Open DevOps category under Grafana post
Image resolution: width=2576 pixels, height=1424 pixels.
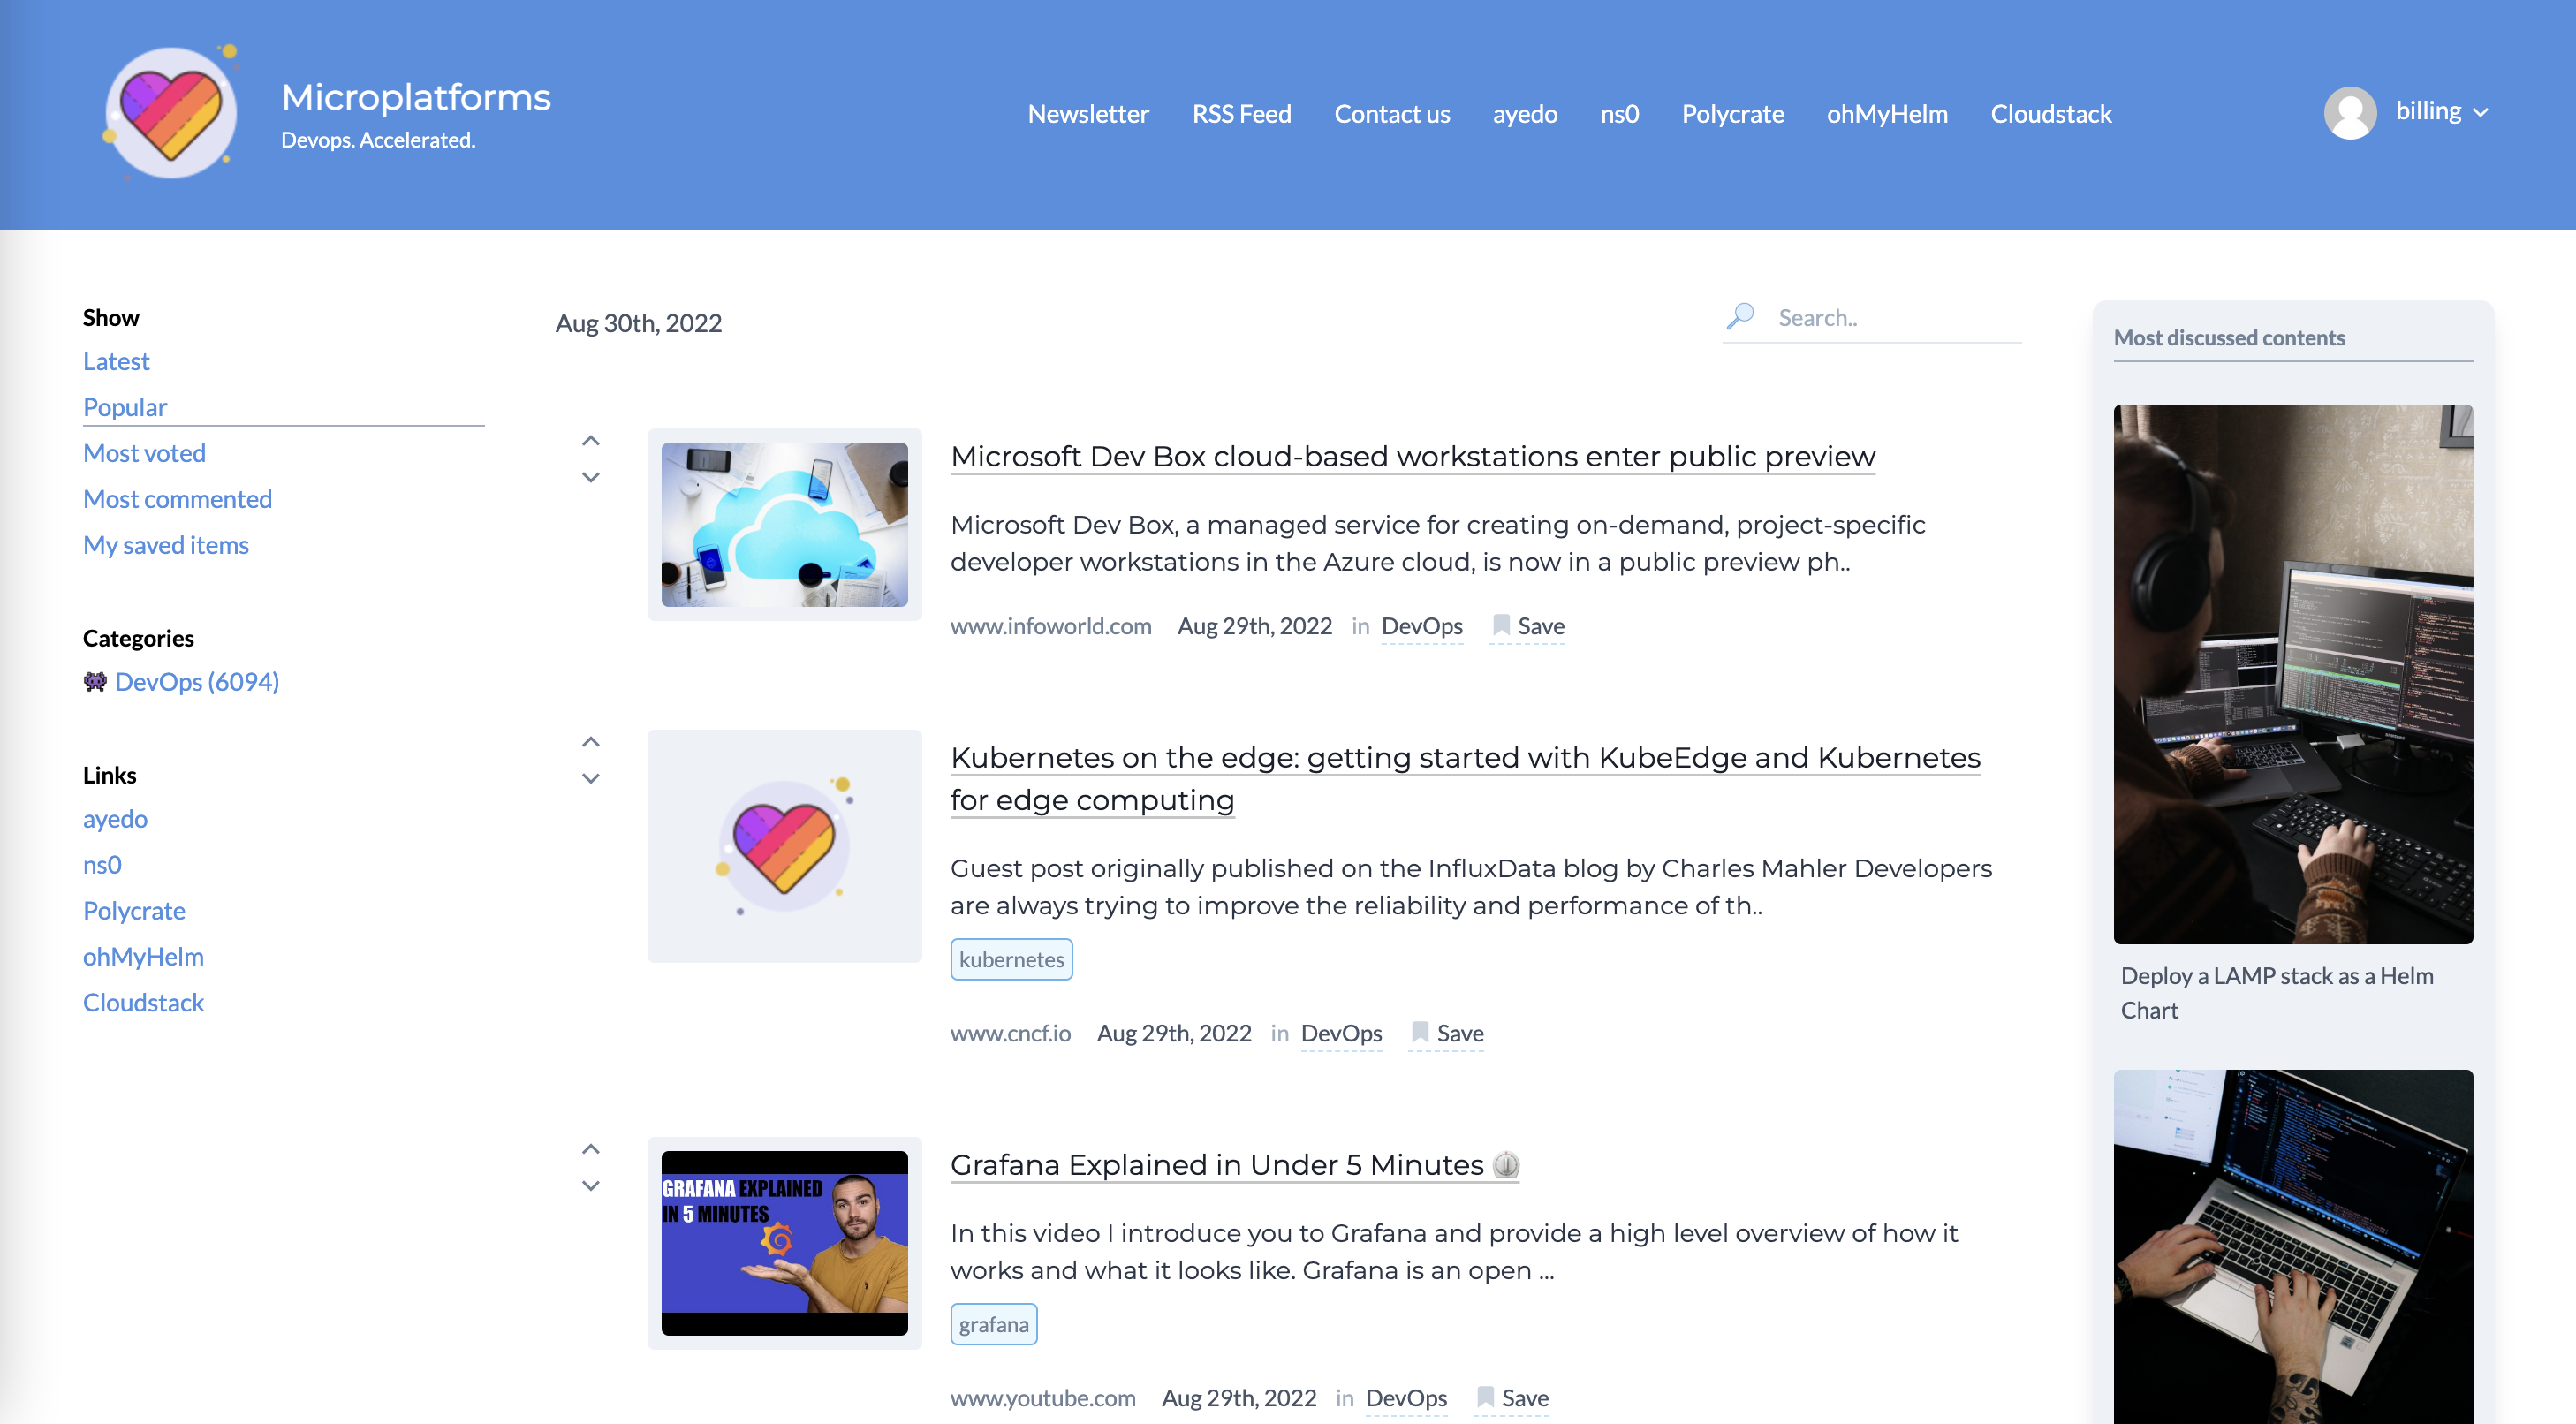coord(1406,1398)
